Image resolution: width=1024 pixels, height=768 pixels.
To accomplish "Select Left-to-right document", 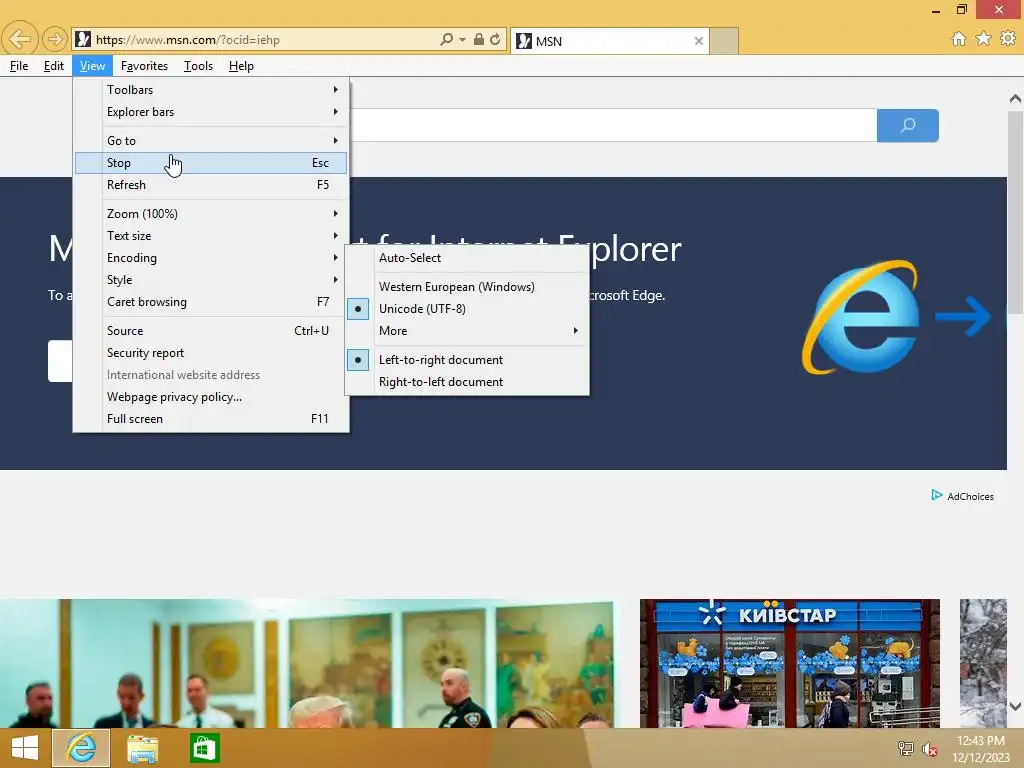I will click(x=467, y=360).
